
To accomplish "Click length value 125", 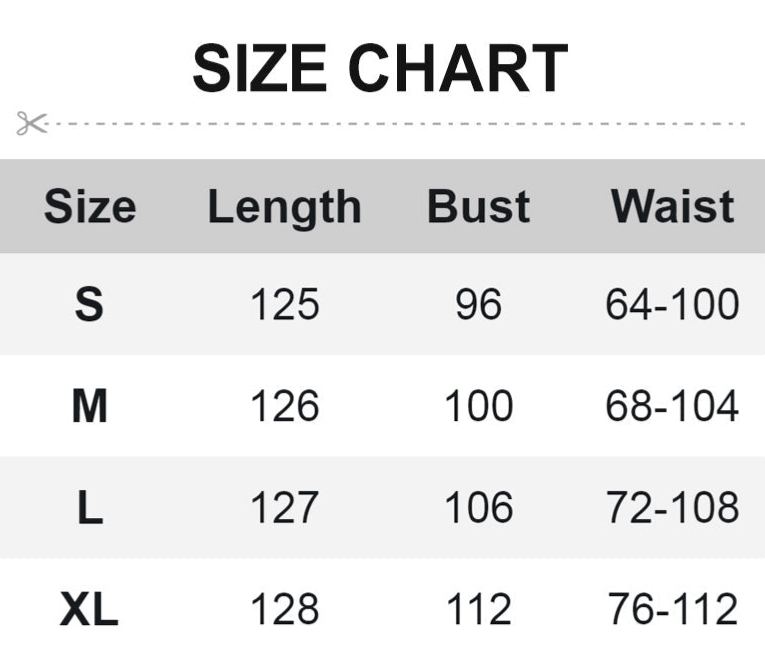I will [284, 304].
